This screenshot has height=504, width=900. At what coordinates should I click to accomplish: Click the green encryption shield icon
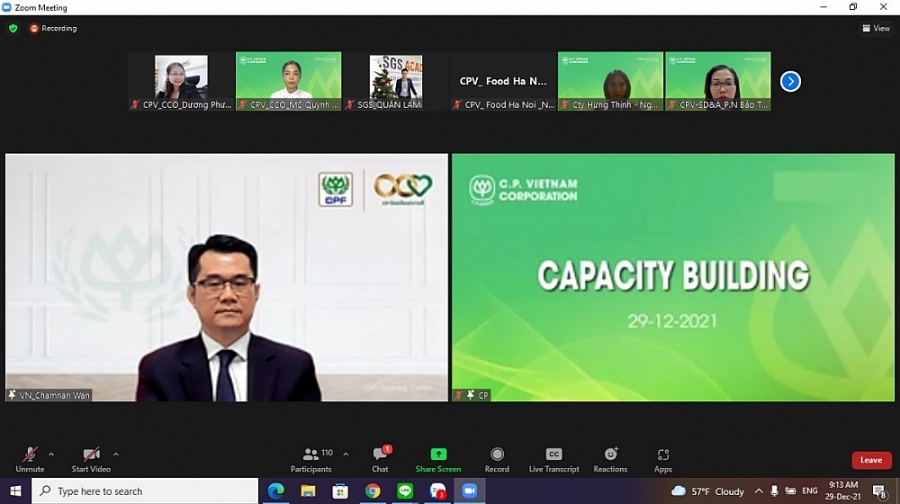13,28
